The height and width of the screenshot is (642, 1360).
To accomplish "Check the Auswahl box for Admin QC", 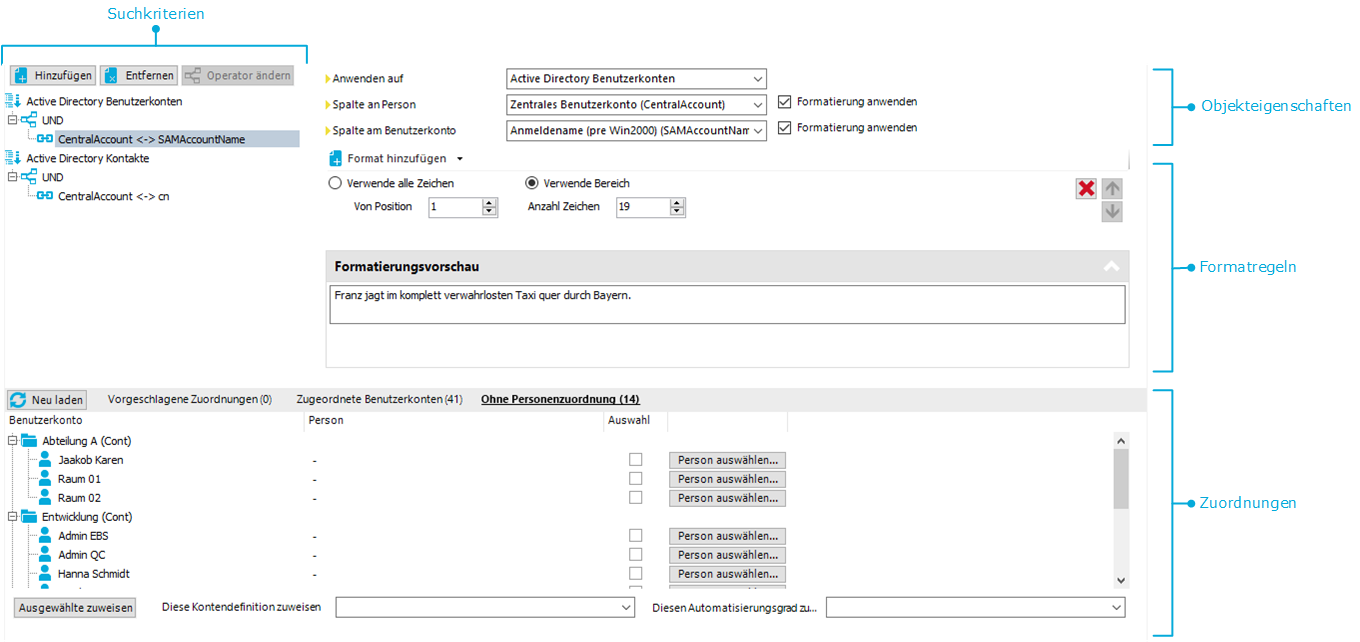I will click(636, 555).
